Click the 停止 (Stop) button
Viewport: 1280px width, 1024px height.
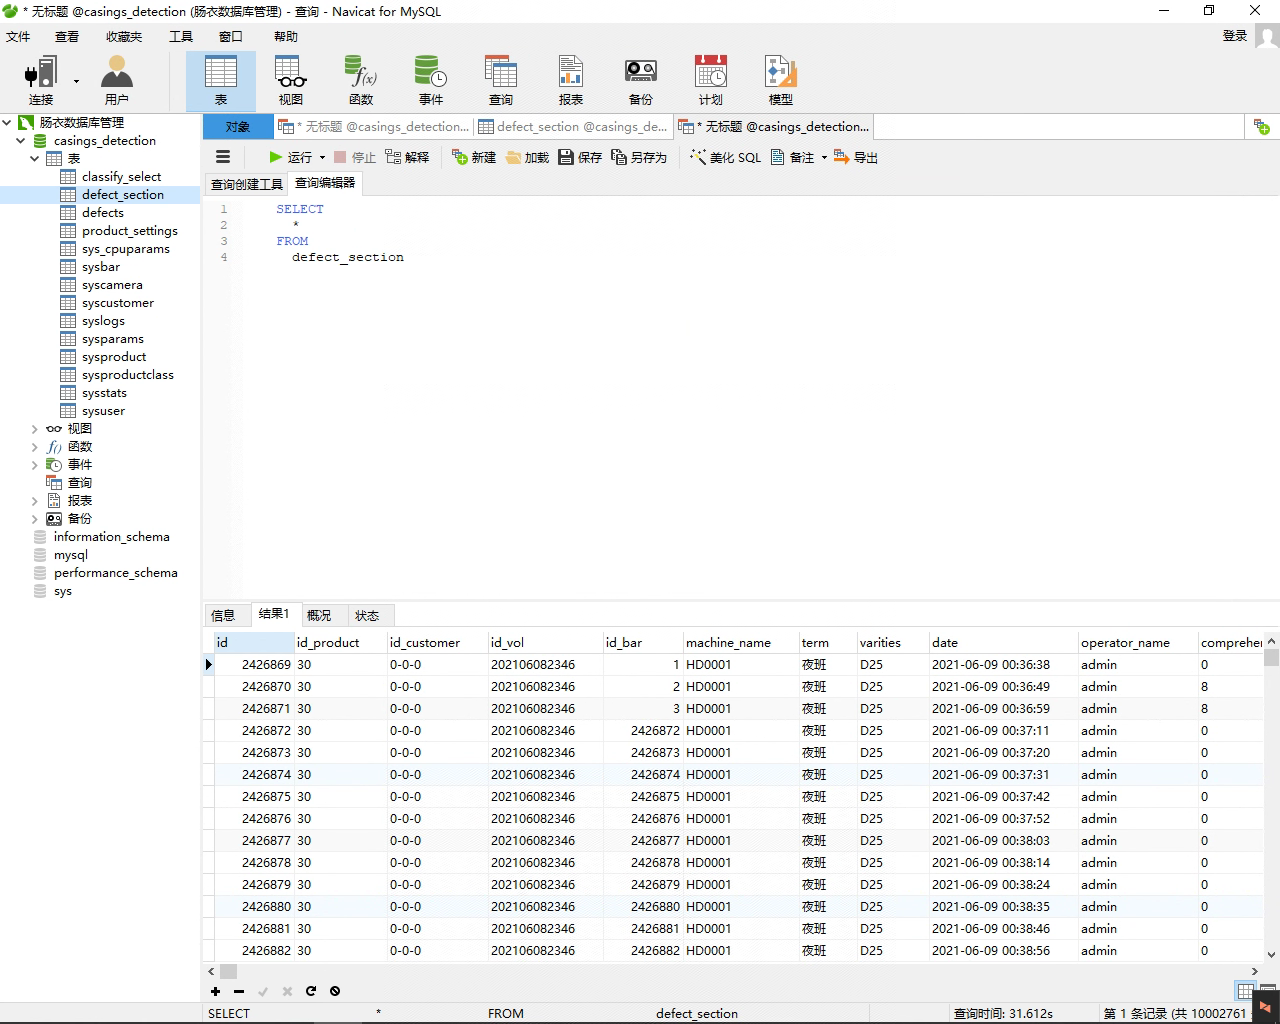355,157
